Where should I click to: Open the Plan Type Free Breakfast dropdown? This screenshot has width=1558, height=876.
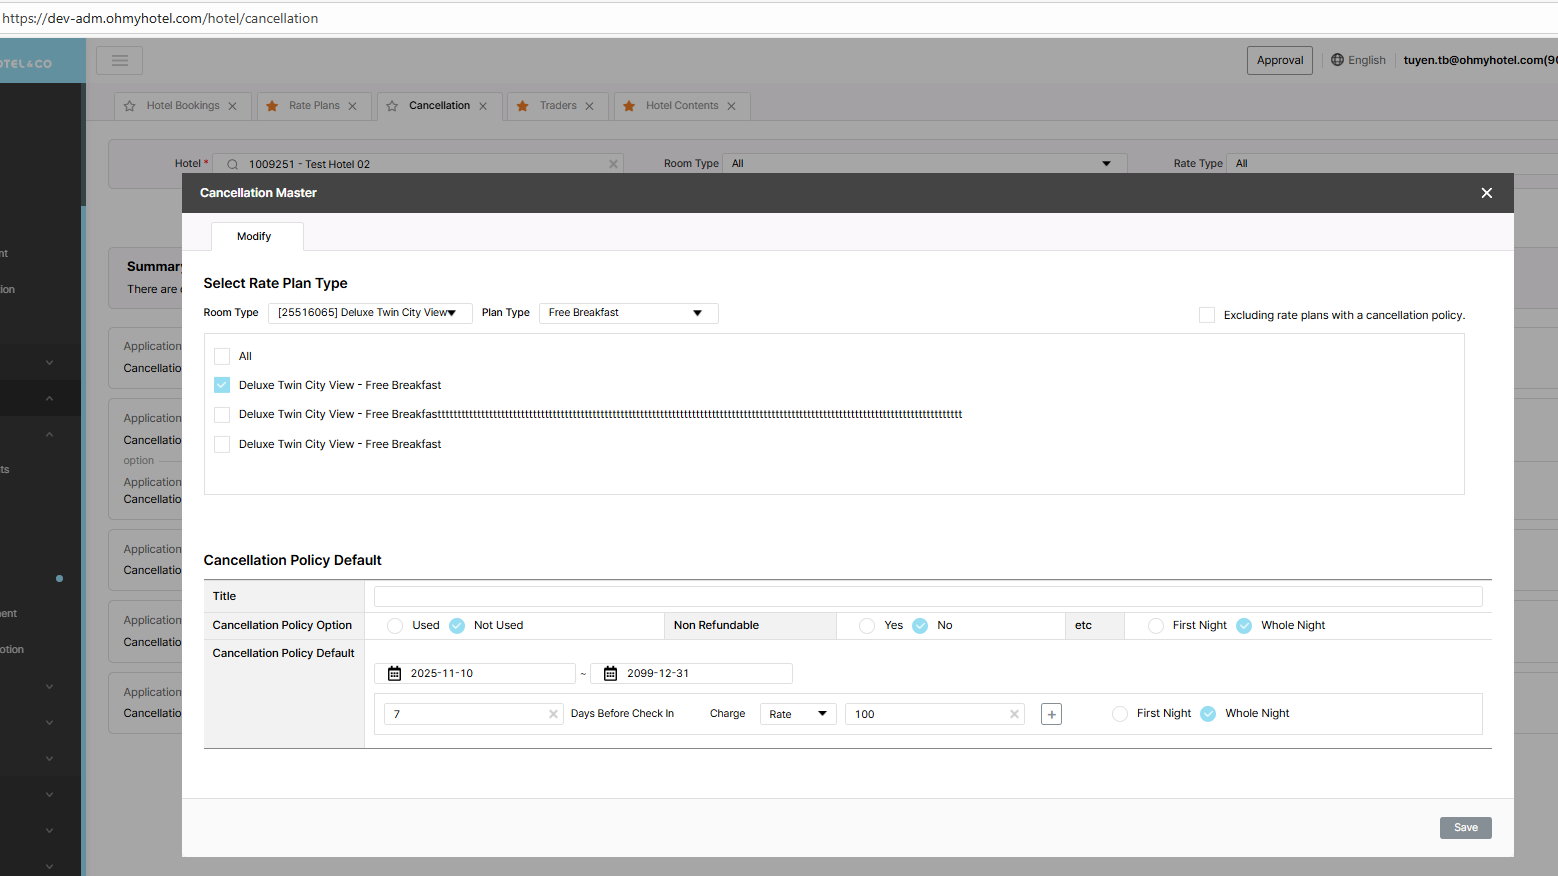(627, 313)
